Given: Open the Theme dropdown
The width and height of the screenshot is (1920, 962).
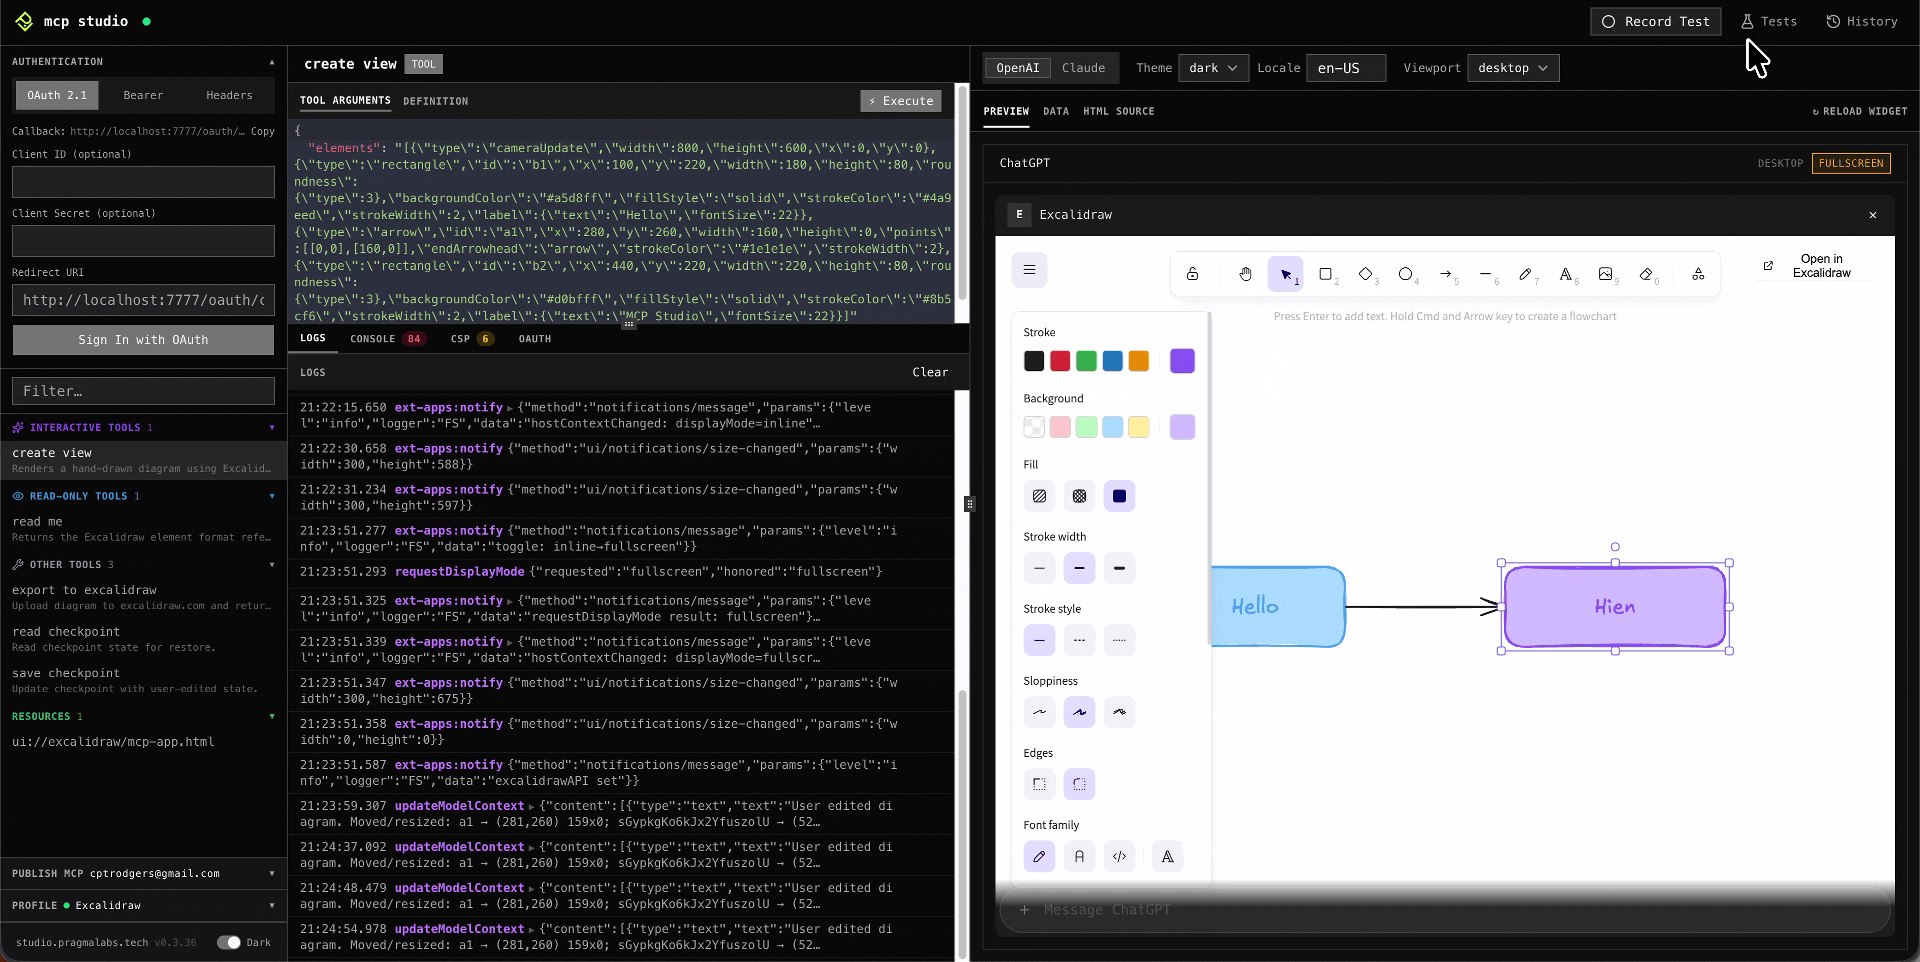Looking at the screenshot, I should coord(1213,68).
